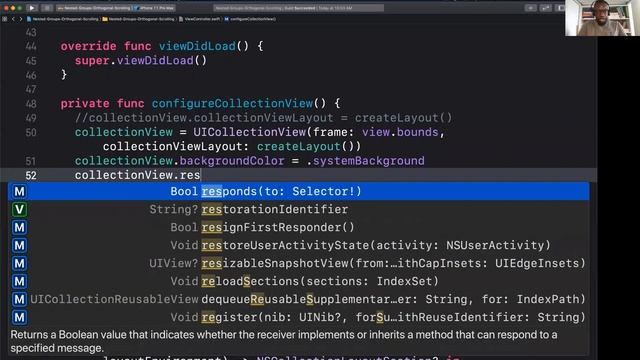Click the project breadcrumb Nested-Groups-Orthogonal-Scrolling

tap(62, 19)
